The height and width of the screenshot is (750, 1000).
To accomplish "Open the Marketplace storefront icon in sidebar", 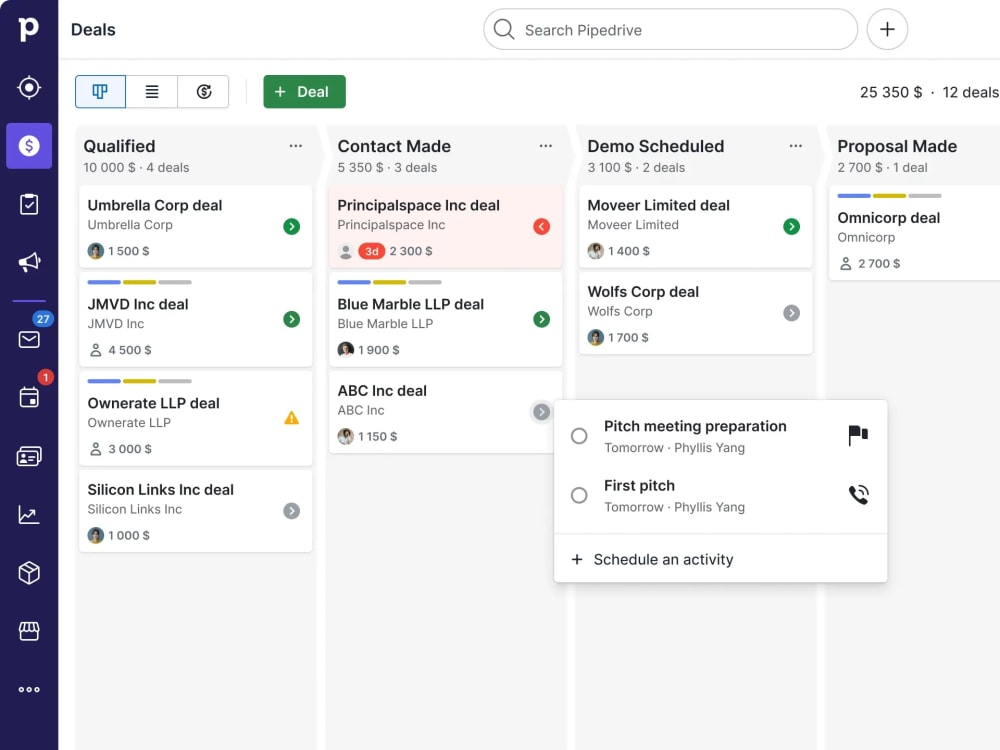I will click(29, 631).
